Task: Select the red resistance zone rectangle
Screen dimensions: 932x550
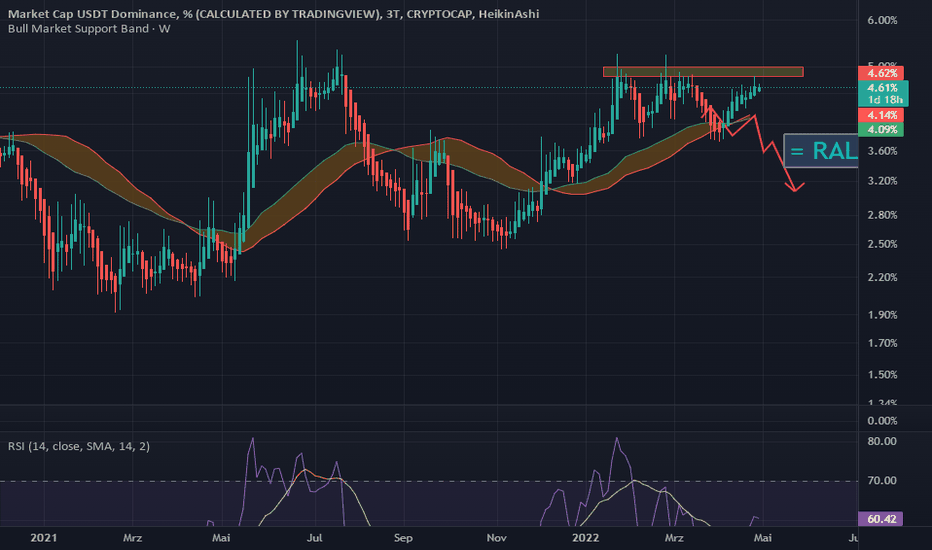Action: (x=703, y=71)
